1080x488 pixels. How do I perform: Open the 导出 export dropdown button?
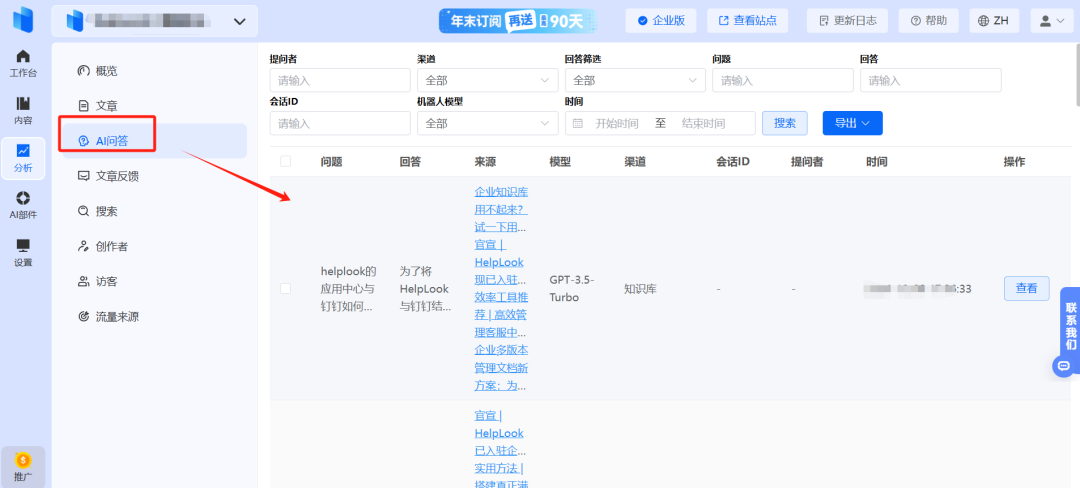coord(853,123)
